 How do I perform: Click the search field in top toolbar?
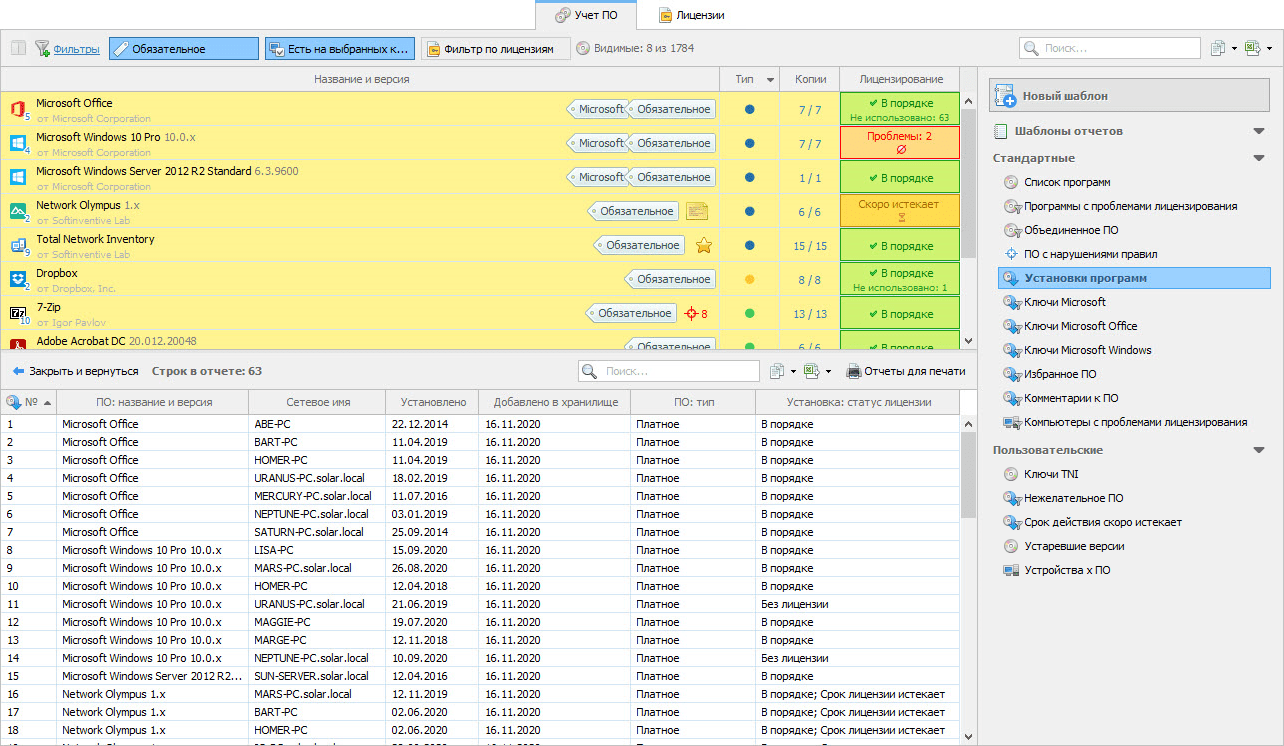1110,48
